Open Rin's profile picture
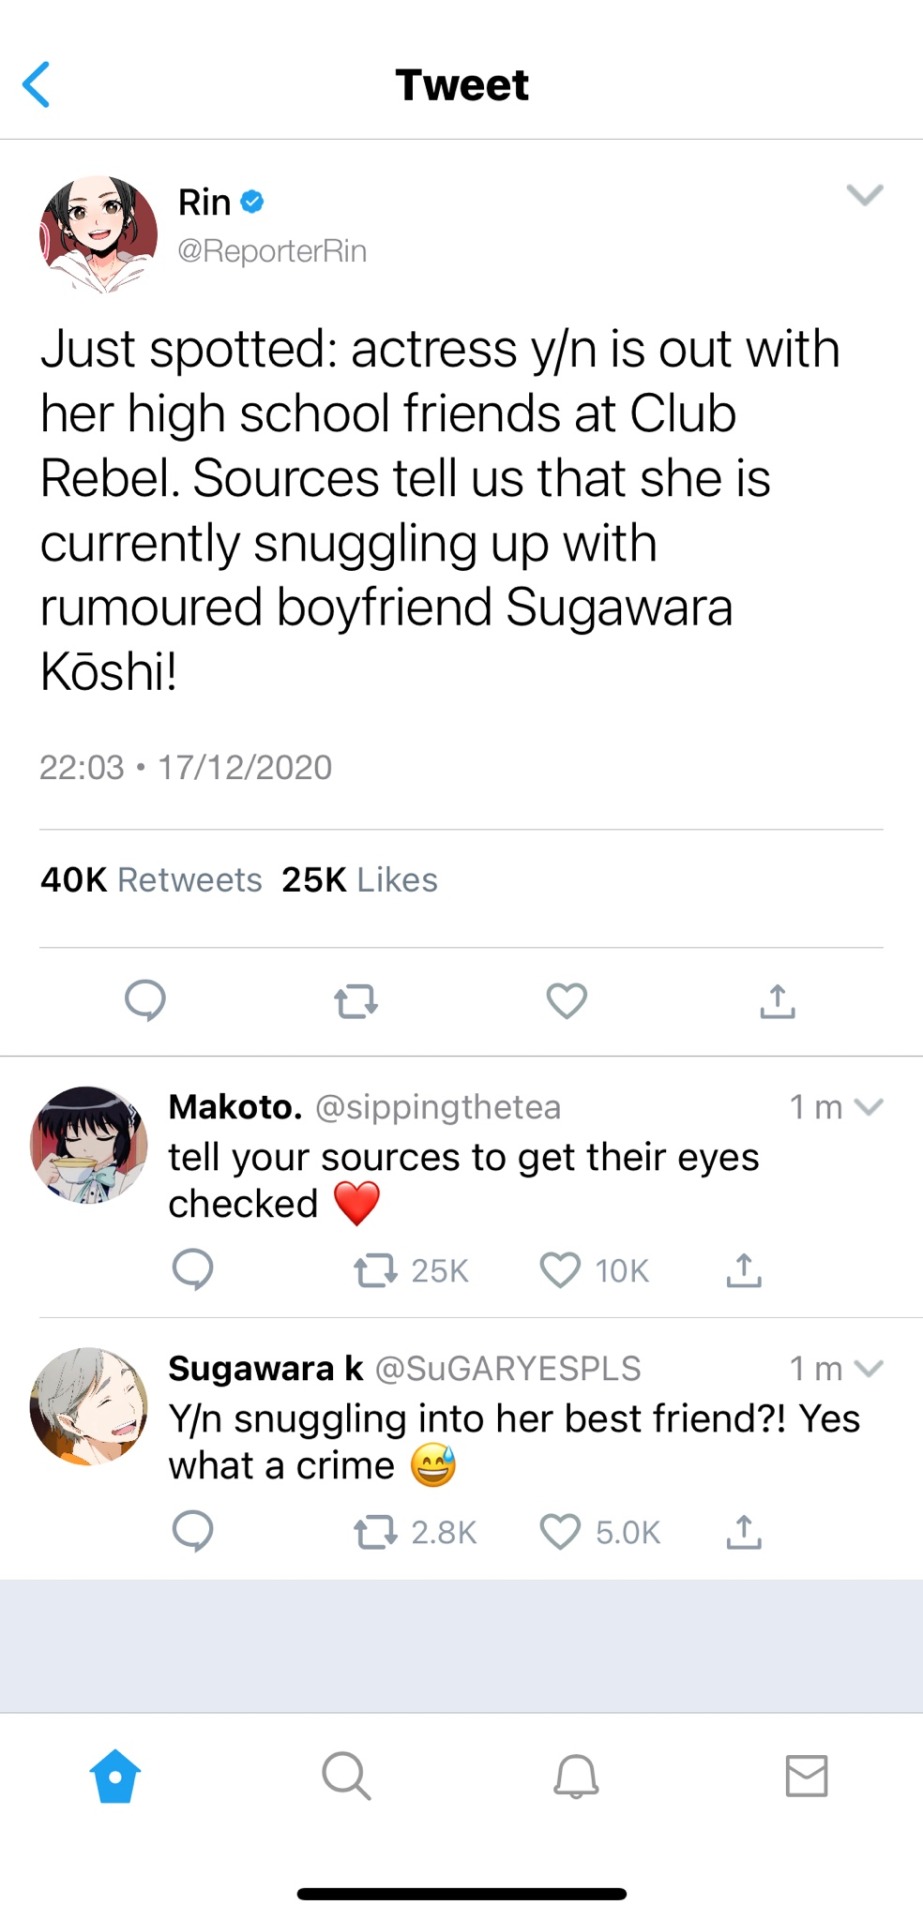This screenshot has height=1920, width=923. 98,235
